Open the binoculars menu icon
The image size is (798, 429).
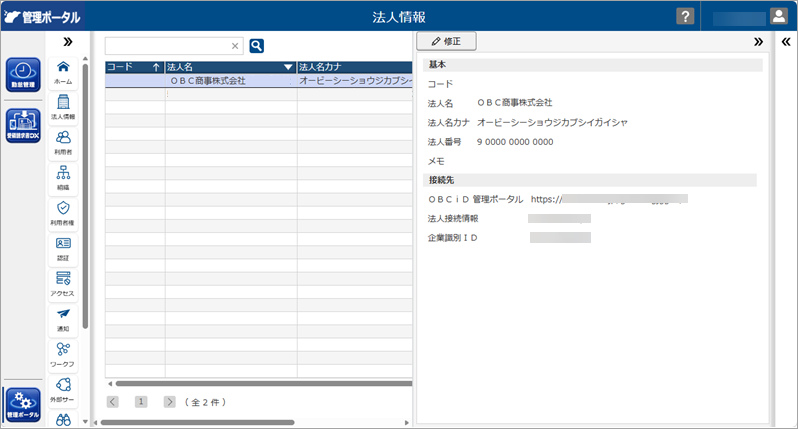63,420
